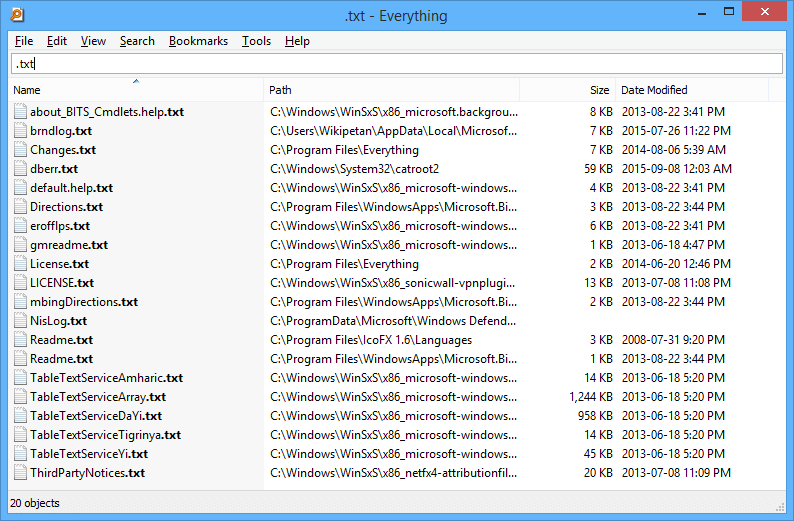Click file icon next to NisLog.txt

click(x=20, y=320)
